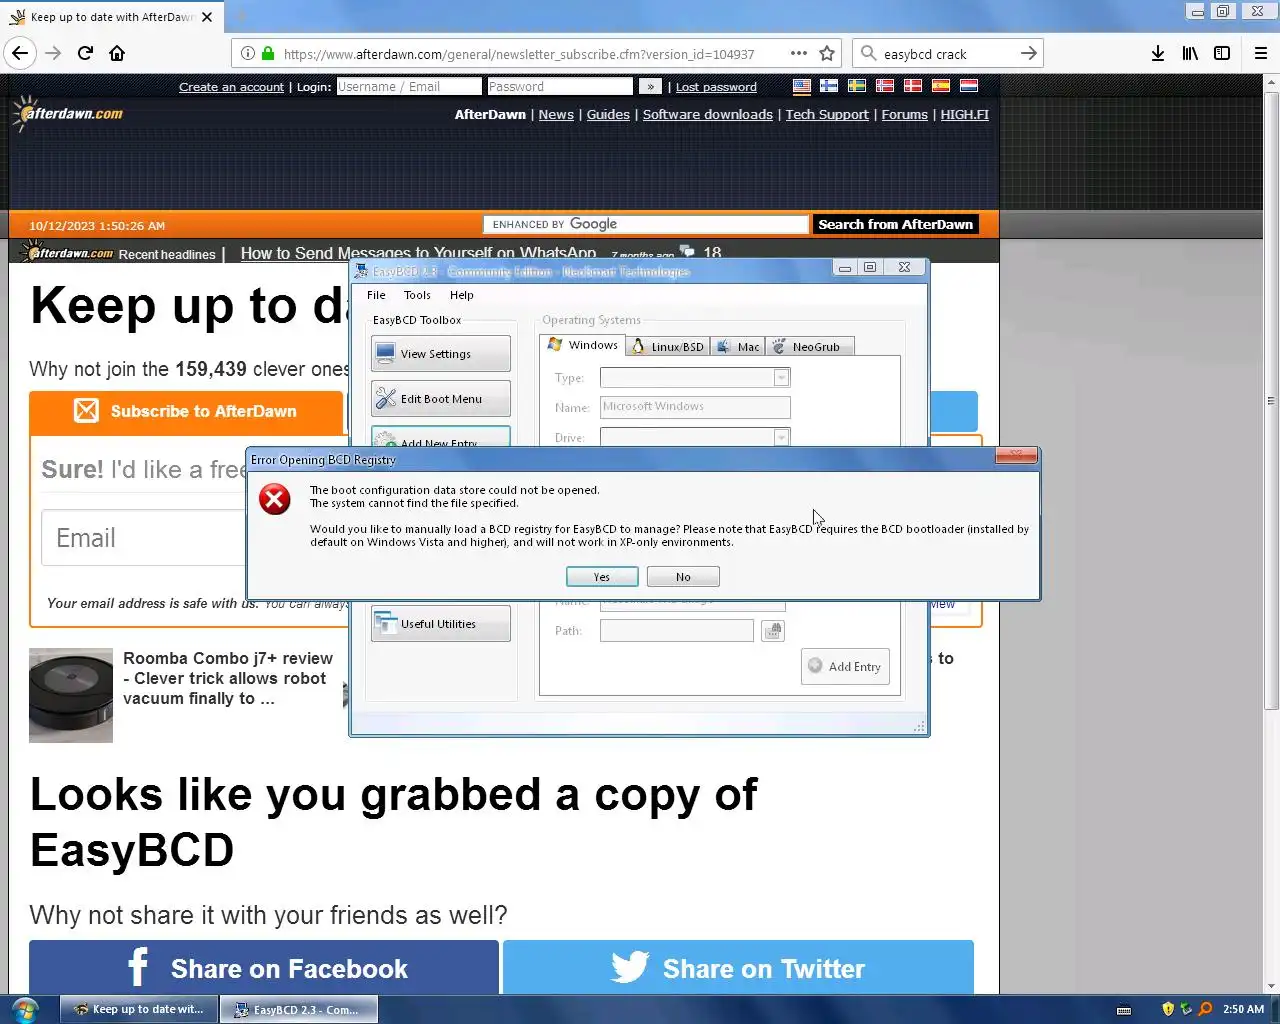Click the search arrow next to easybcd crack
Viewport: 1280px width, 1024px height.
coord(1028,54)
